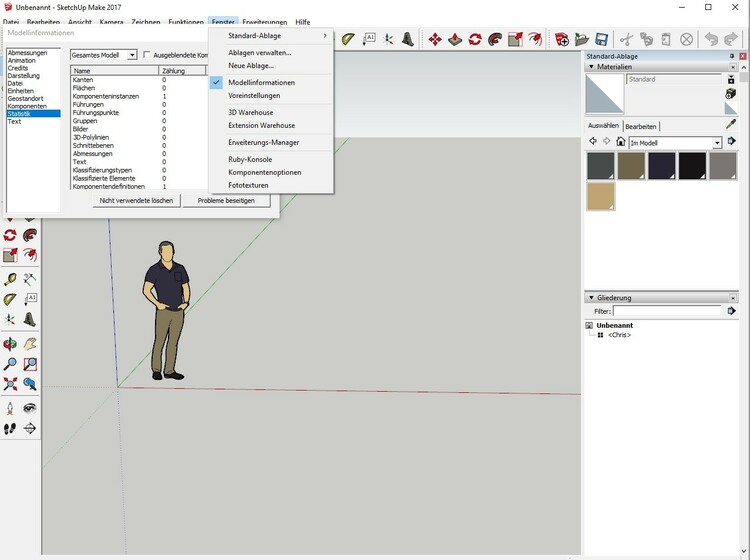Open materials Details arrow menu
This screenshot has height=560, width=750.
pyautogui.click(x=731, y=141)
